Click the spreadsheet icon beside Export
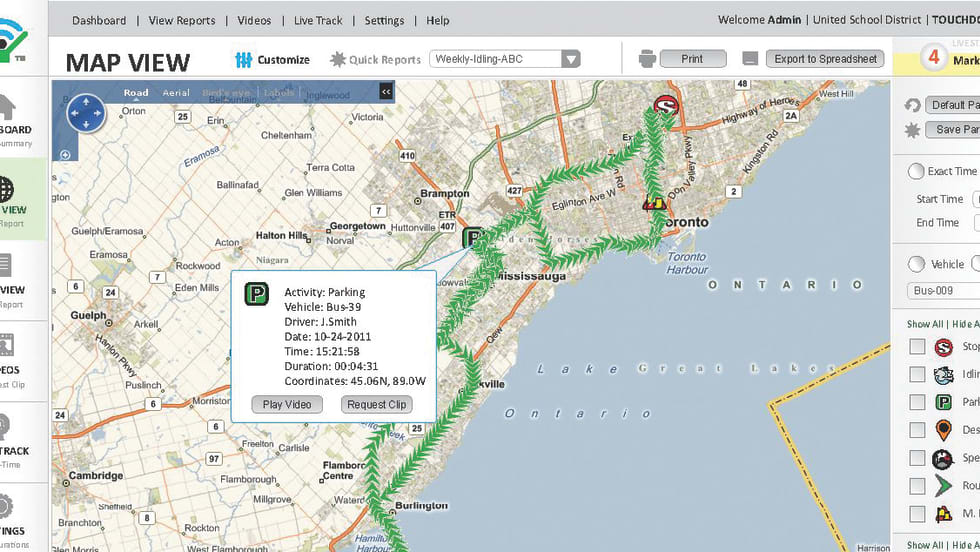The image size is (980, 552). pyautogui.click(x=750, y=59)
